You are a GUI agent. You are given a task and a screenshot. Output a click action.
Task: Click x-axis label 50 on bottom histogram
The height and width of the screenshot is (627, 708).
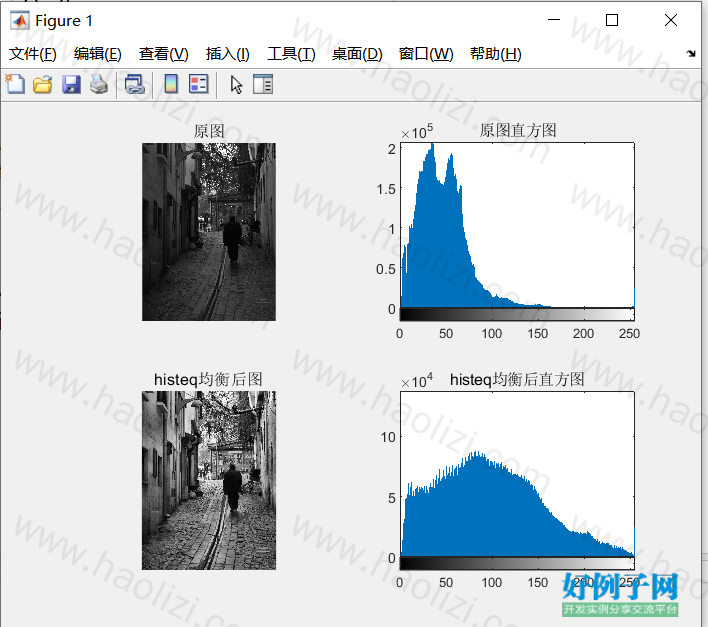[446, 582]
